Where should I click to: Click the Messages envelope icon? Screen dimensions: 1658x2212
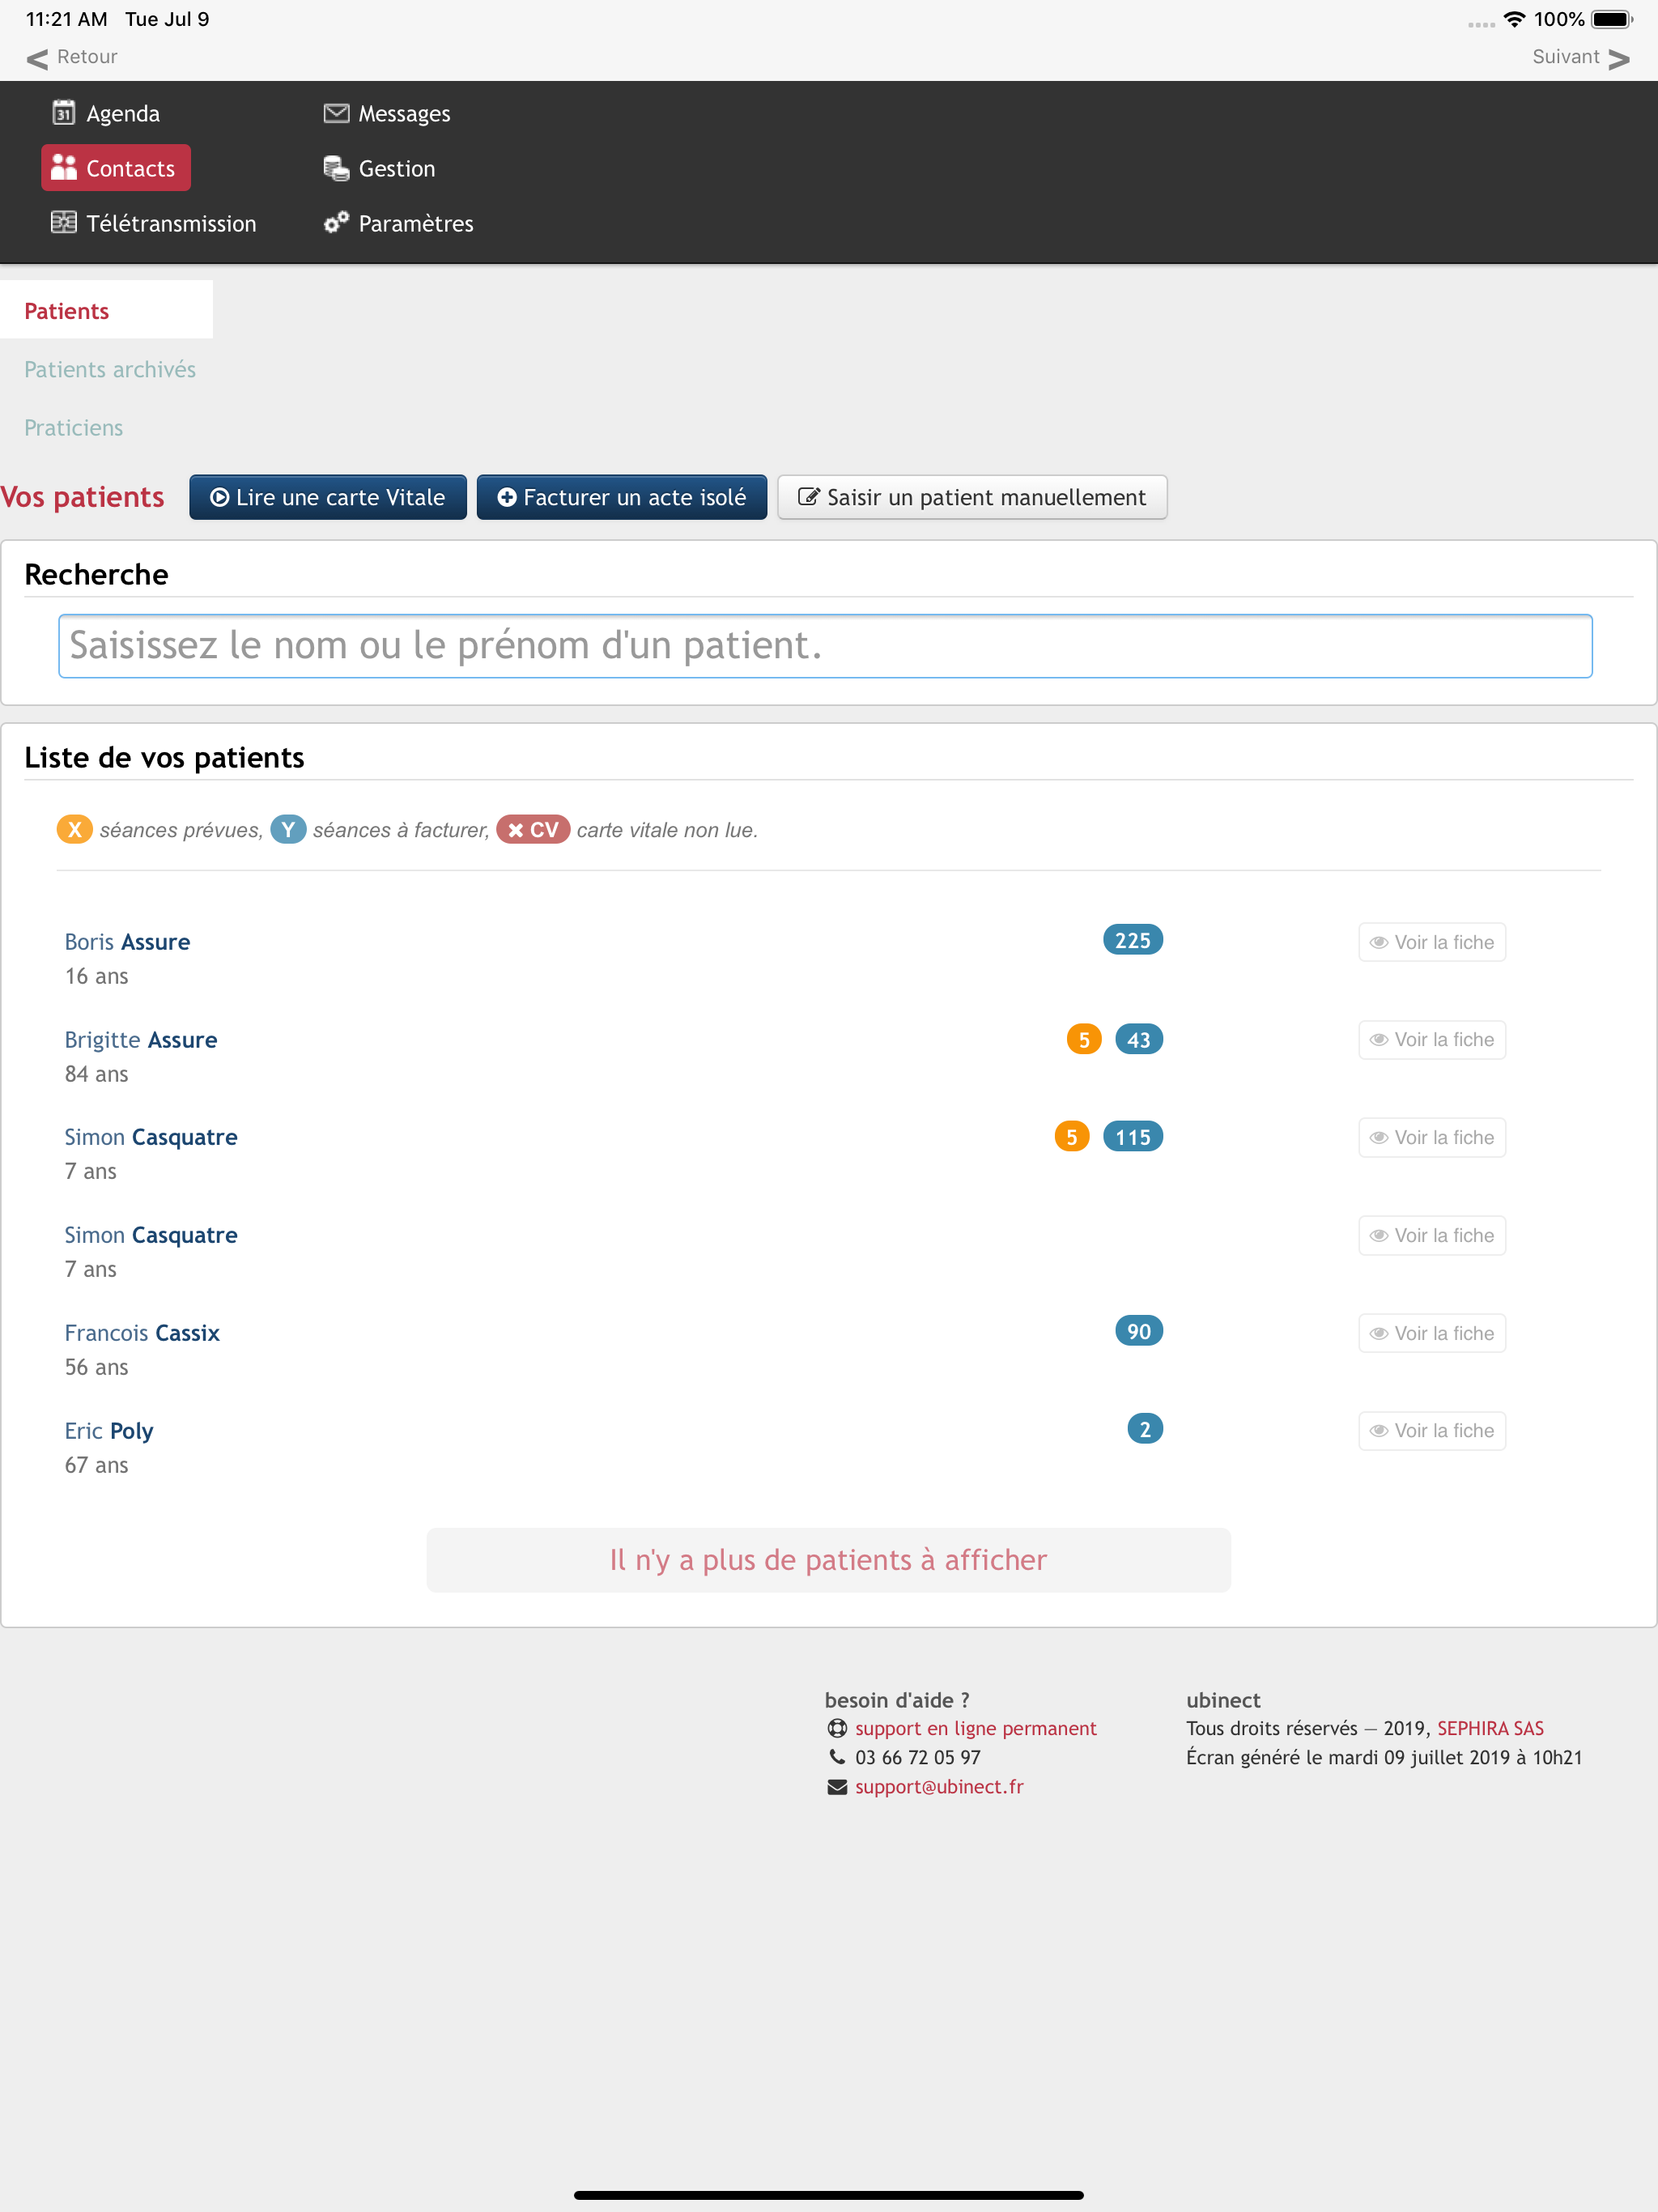336,113
